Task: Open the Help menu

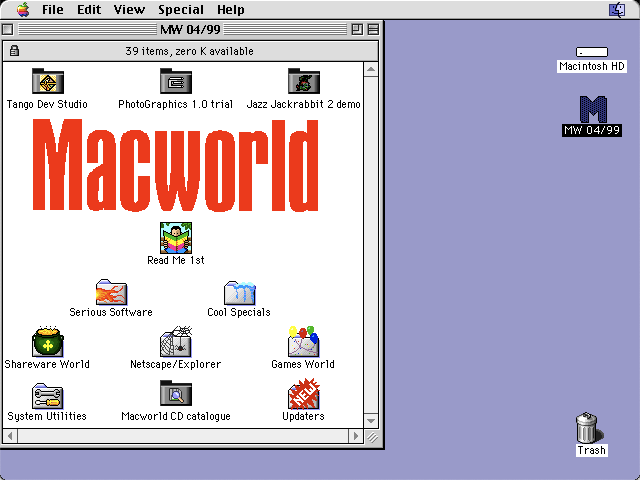Action: click(x=231, y=9)
